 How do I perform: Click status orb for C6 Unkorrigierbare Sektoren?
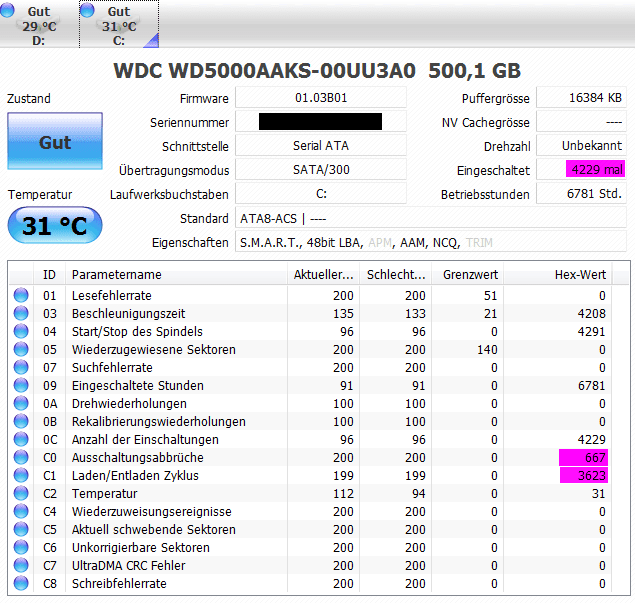point(21,547)
